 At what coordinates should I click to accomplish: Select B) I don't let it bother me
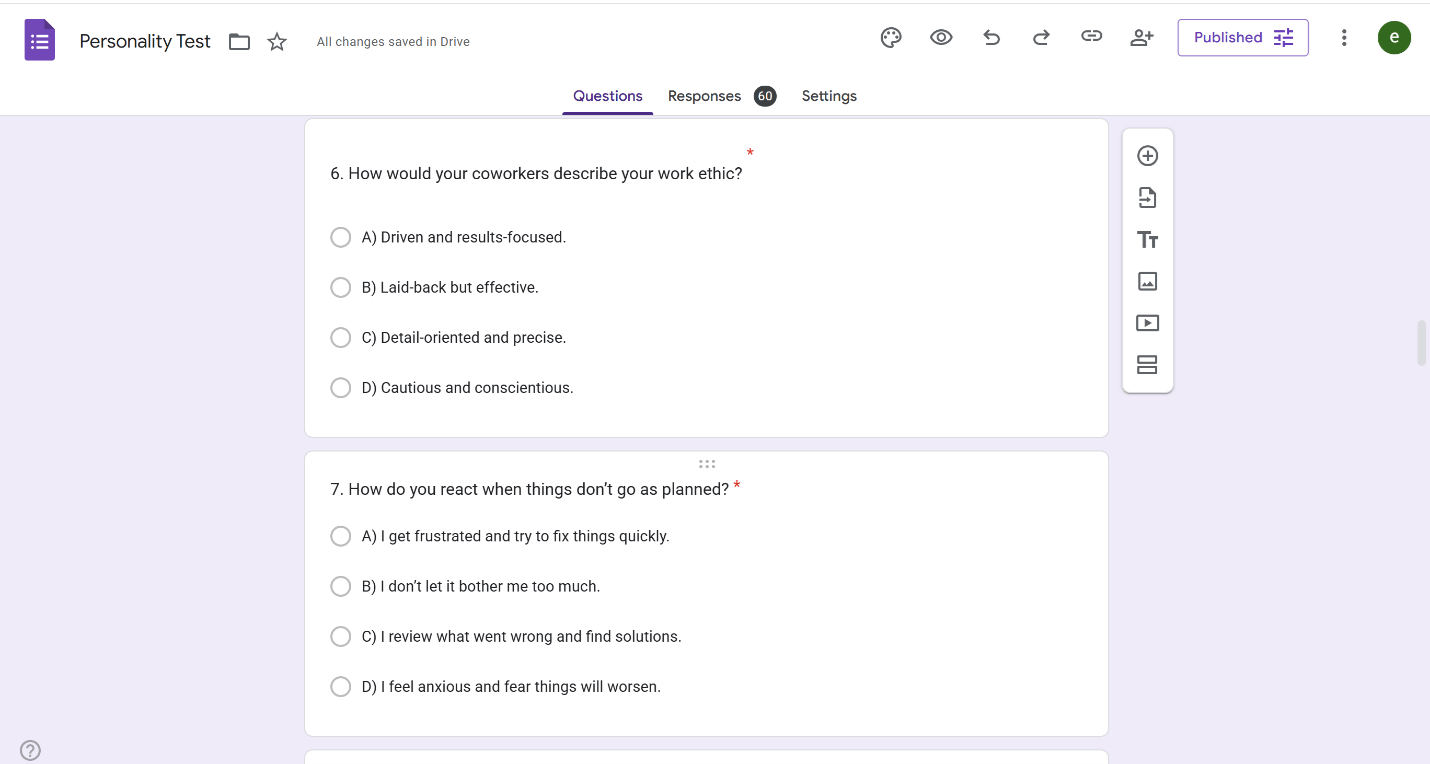point(341,586)
